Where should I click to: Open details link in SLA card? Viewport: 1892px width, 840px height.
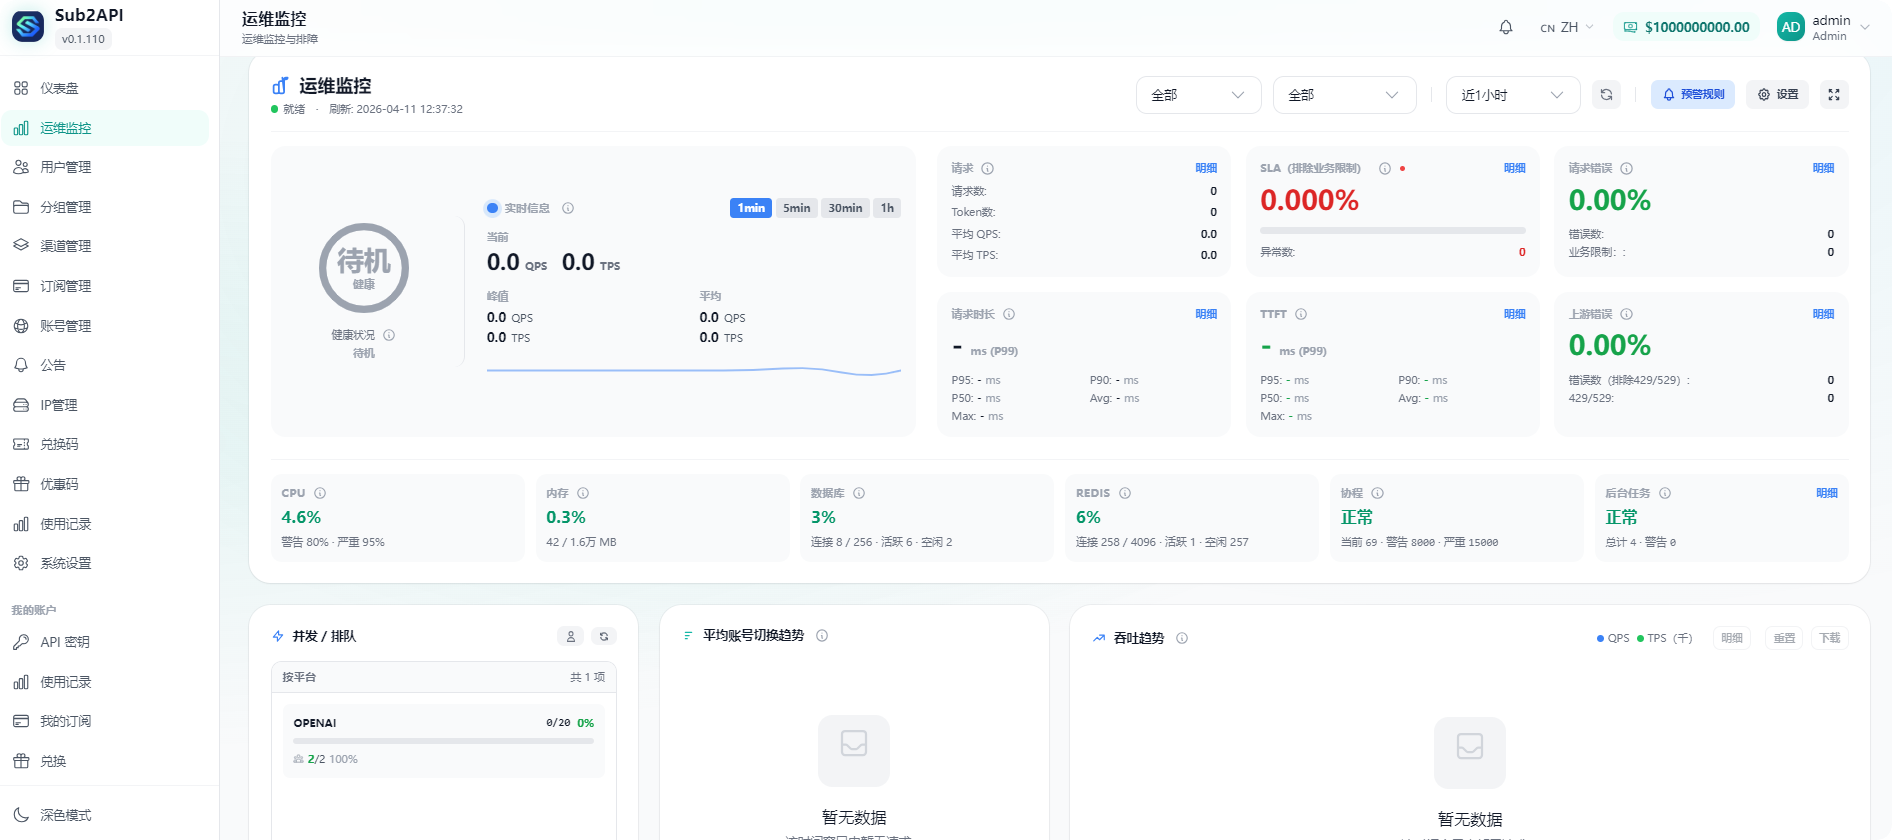[1514, 168]
